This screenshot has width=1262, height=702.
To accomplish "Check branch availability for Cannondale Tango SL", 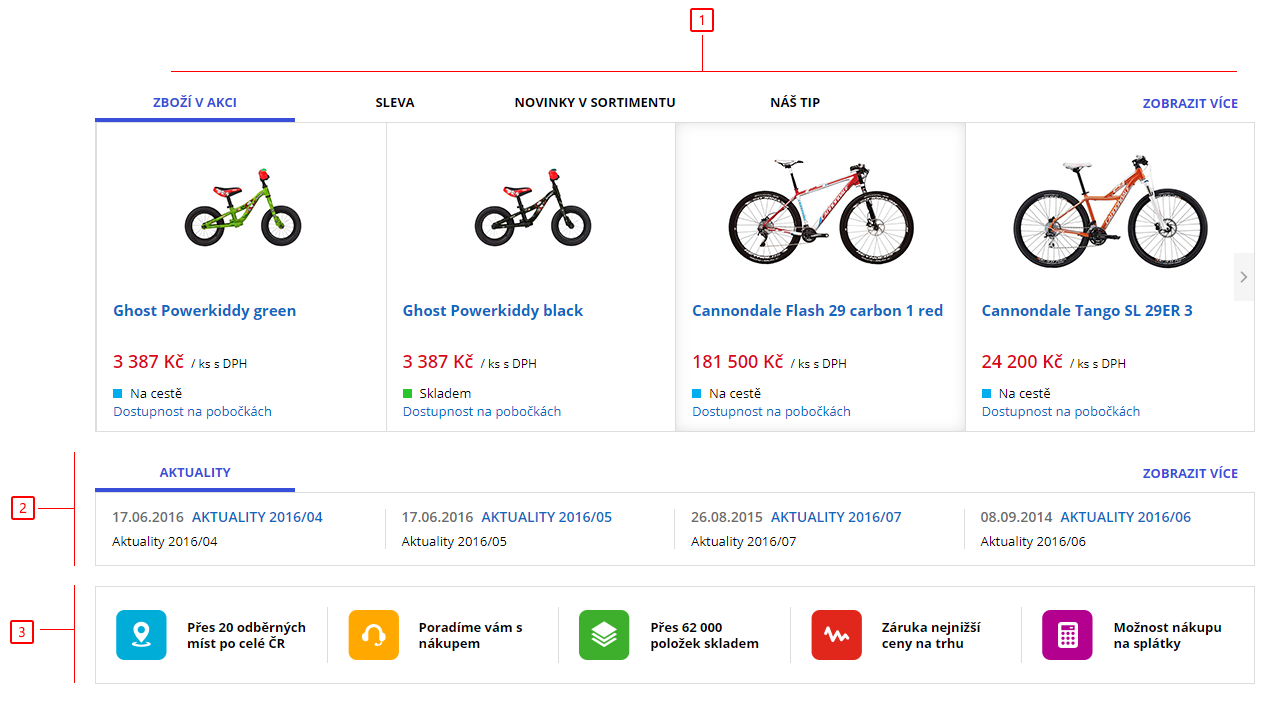I will (x=1061, y=411).
